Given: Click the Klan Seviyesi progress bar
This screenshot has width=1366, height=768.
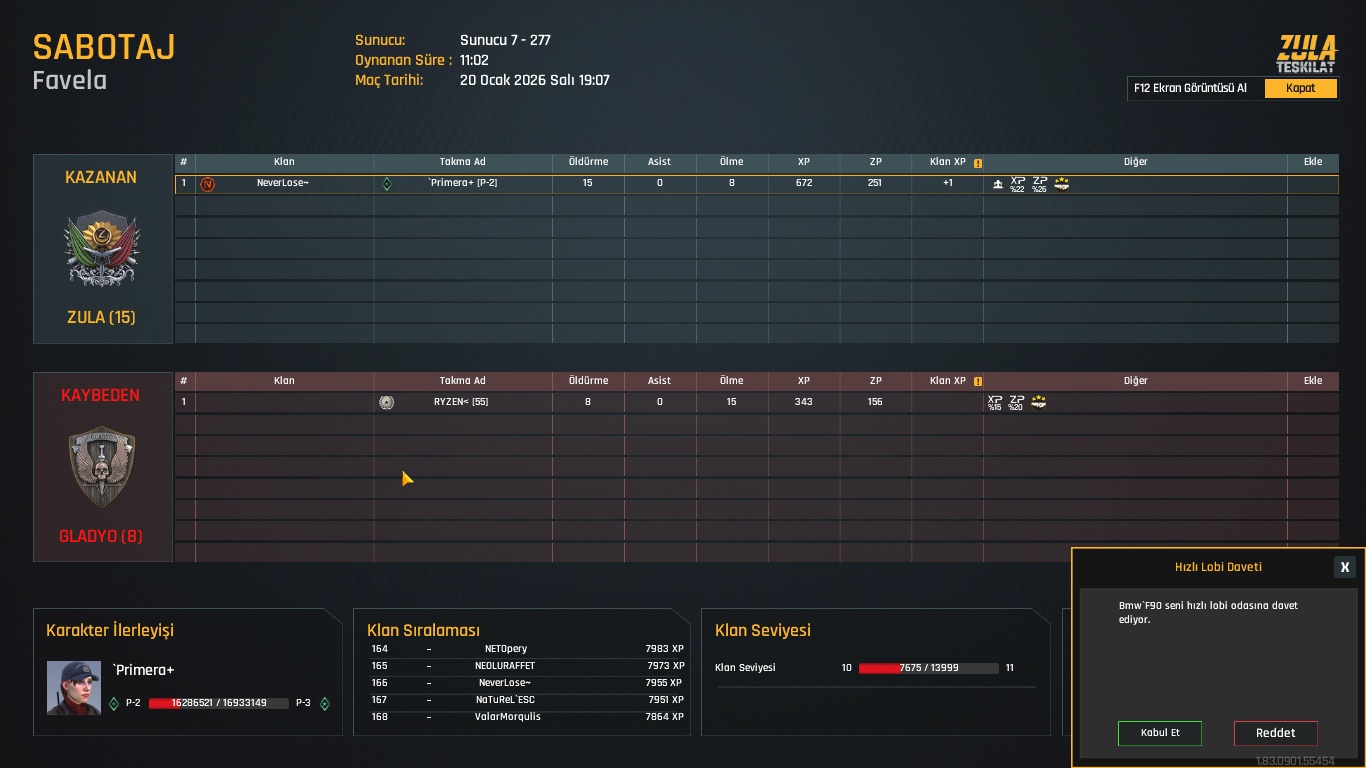Looking at the screenshot, I should coord(928,668).
